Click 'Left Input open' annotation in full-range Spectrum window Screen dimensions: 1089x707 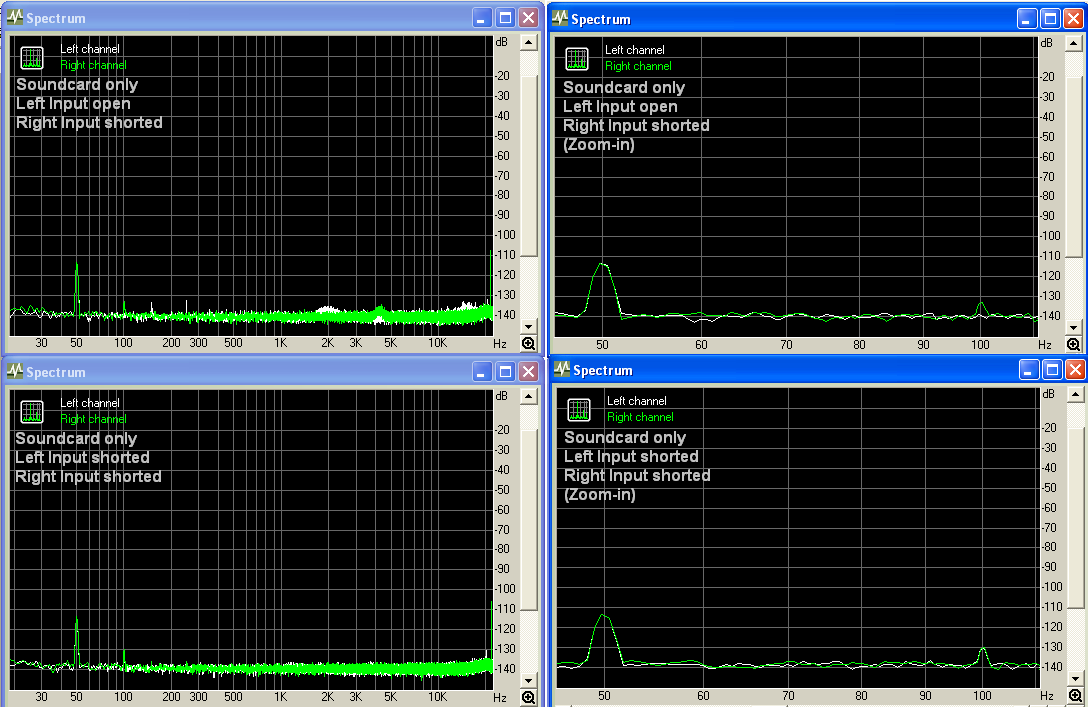[x=73, y=103]
